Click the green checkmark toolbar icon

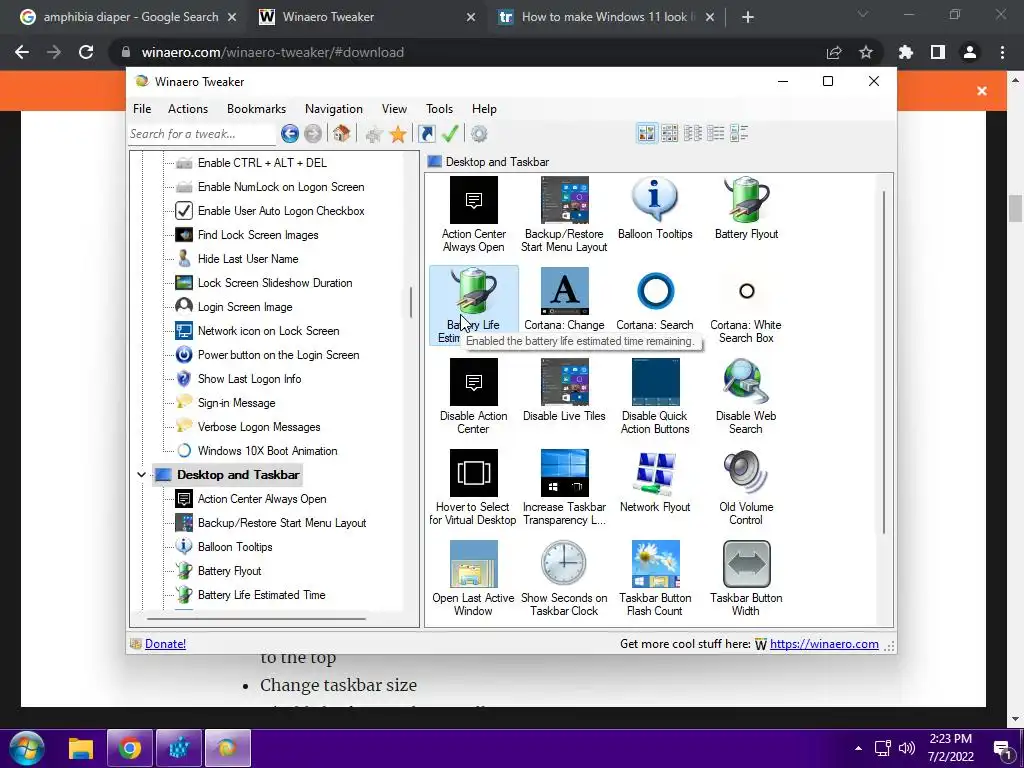click(x=450, y=134)
